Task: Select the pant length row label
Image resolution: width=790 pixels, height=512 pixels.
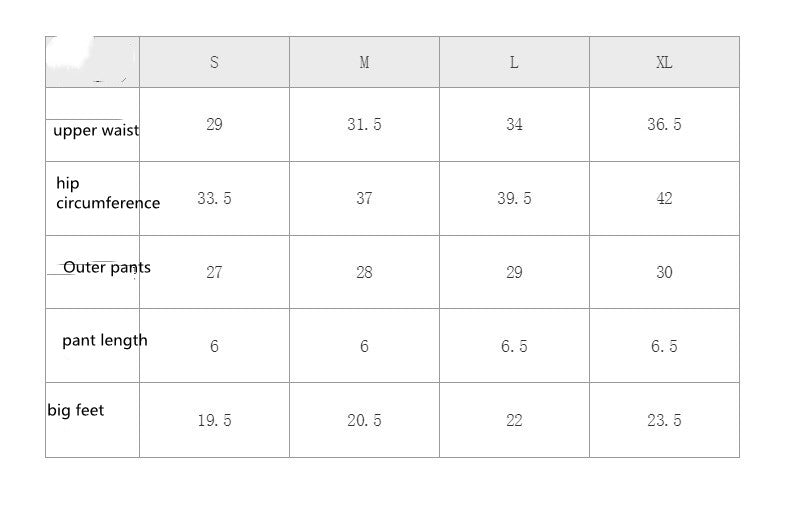Action: (105, 341)
